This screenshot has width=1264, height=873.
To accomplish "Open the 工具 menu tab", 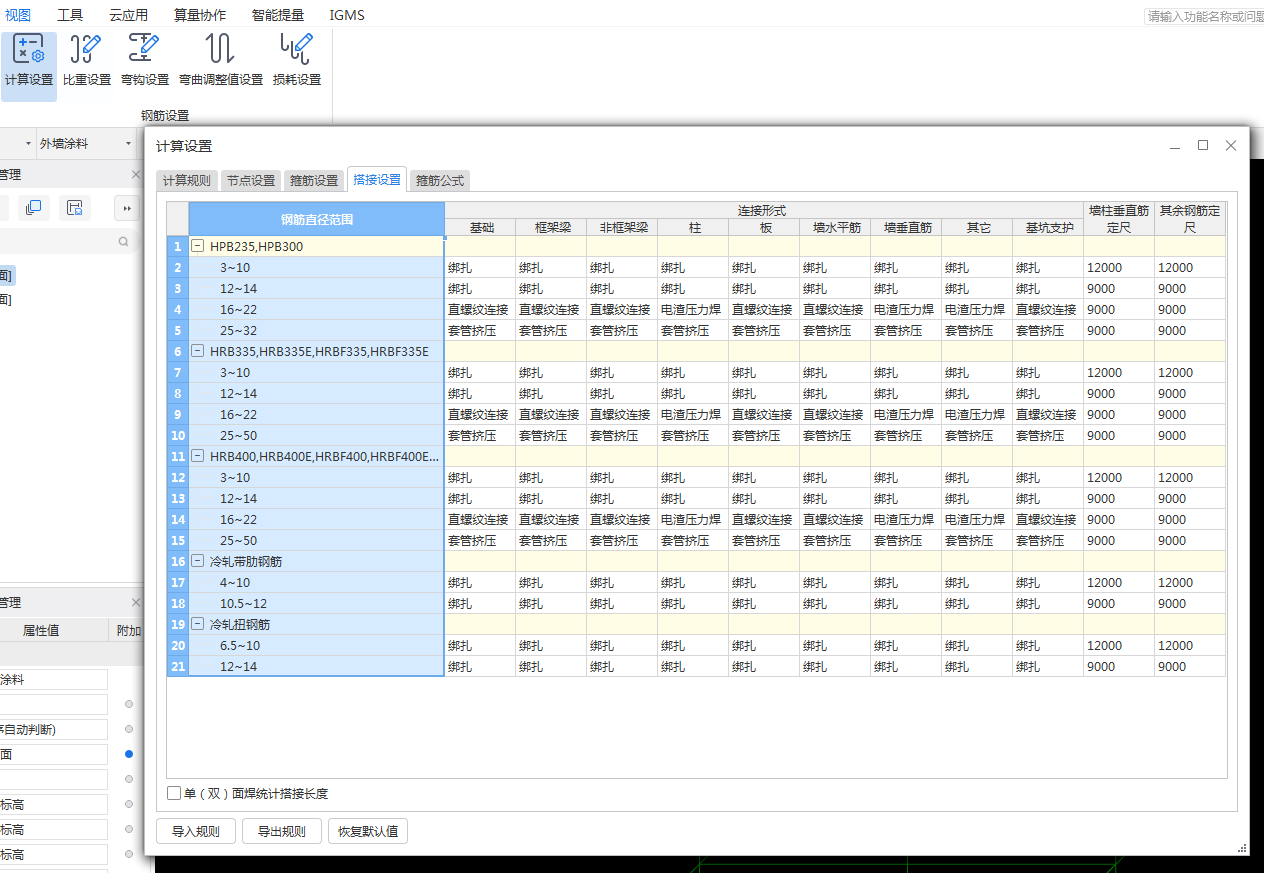I will tap(70, 15).
